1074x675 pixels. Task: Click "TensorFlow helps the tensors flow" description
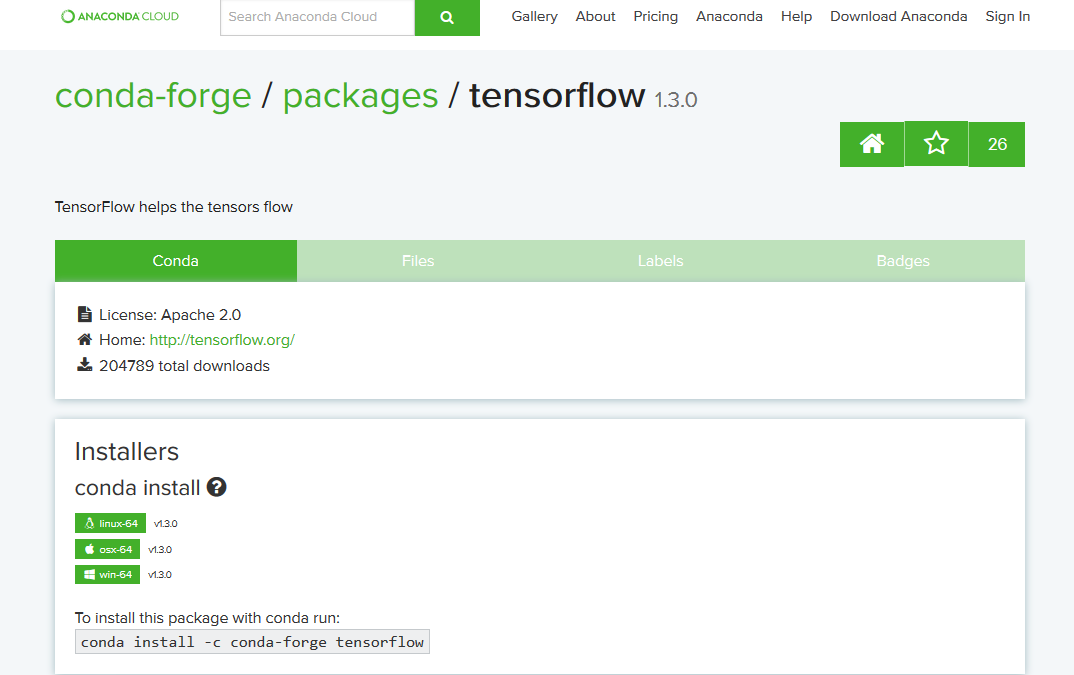point(174,207)
